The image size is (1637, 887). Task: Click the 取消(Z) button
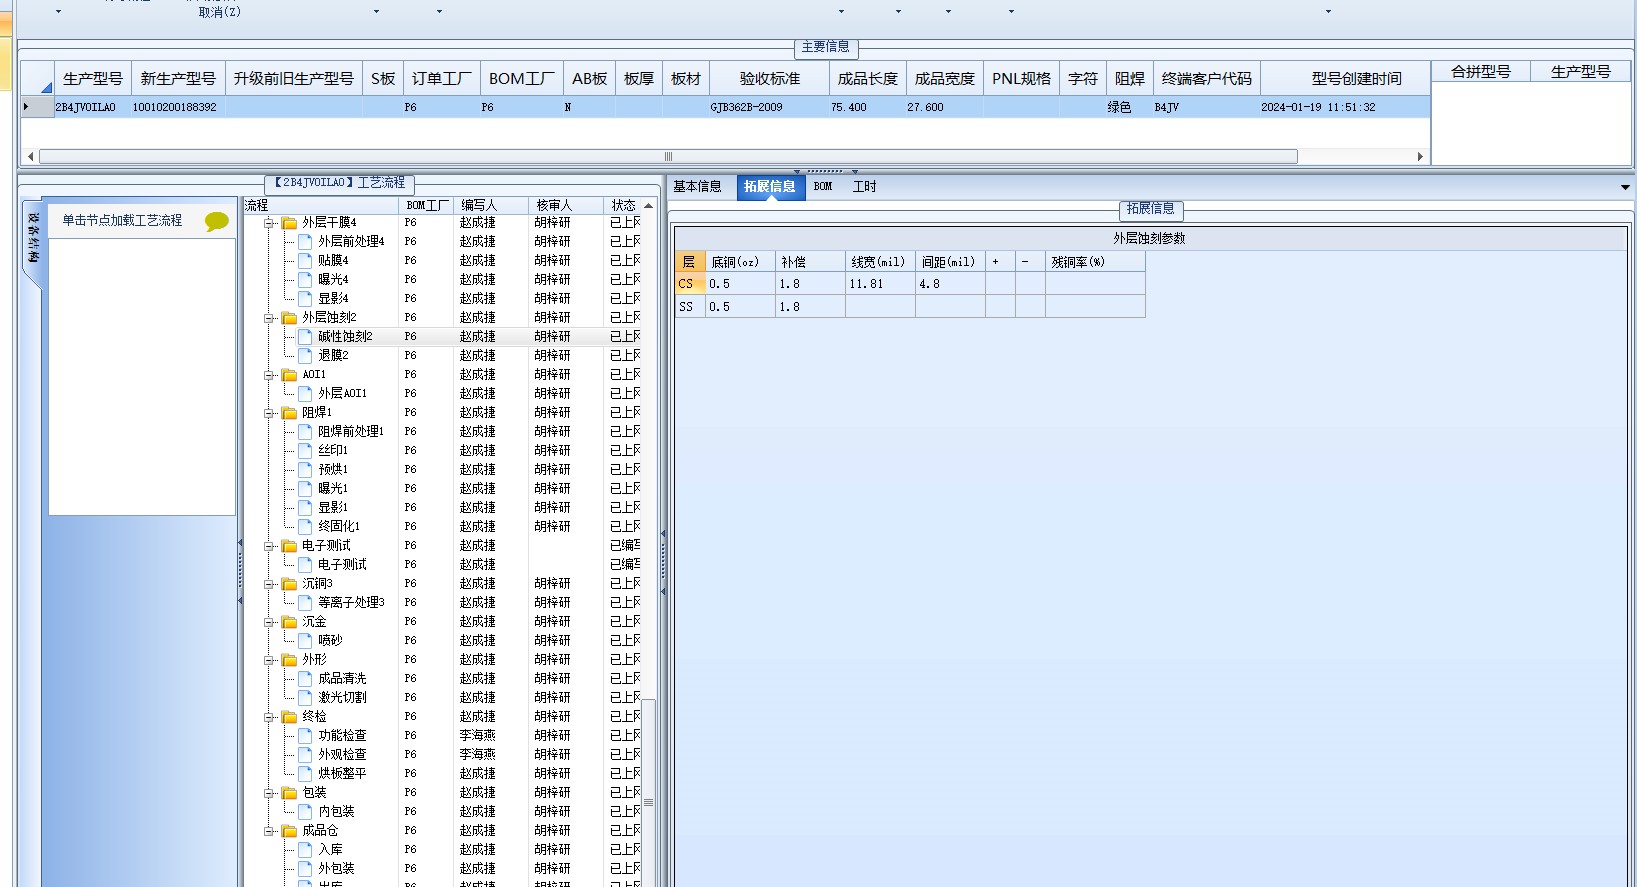pos(219,12)
